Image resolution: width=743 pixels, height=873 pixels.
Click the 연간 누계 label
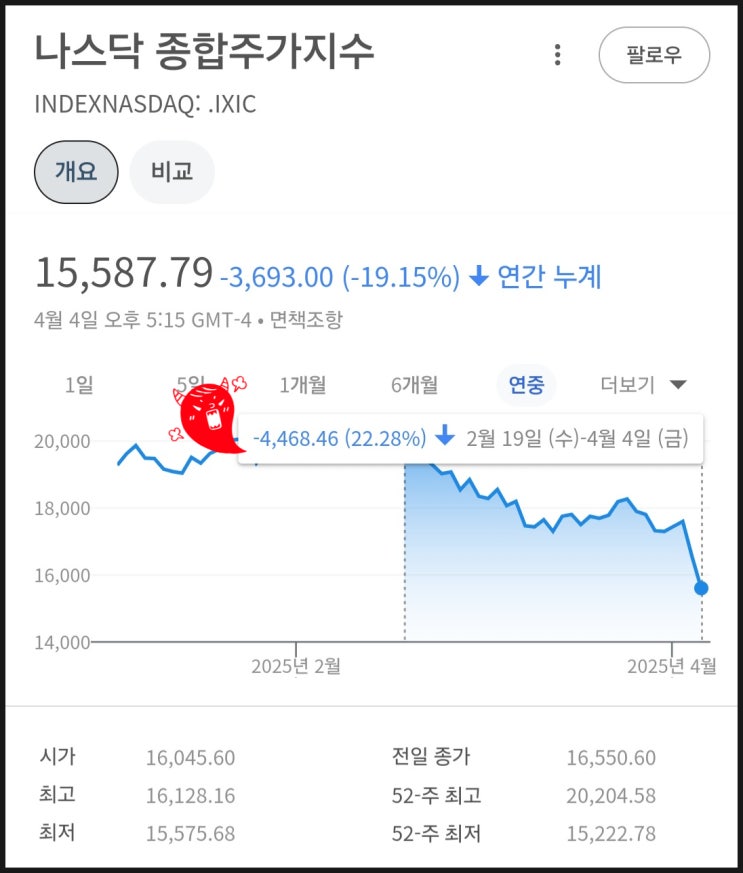click(549, 276)
